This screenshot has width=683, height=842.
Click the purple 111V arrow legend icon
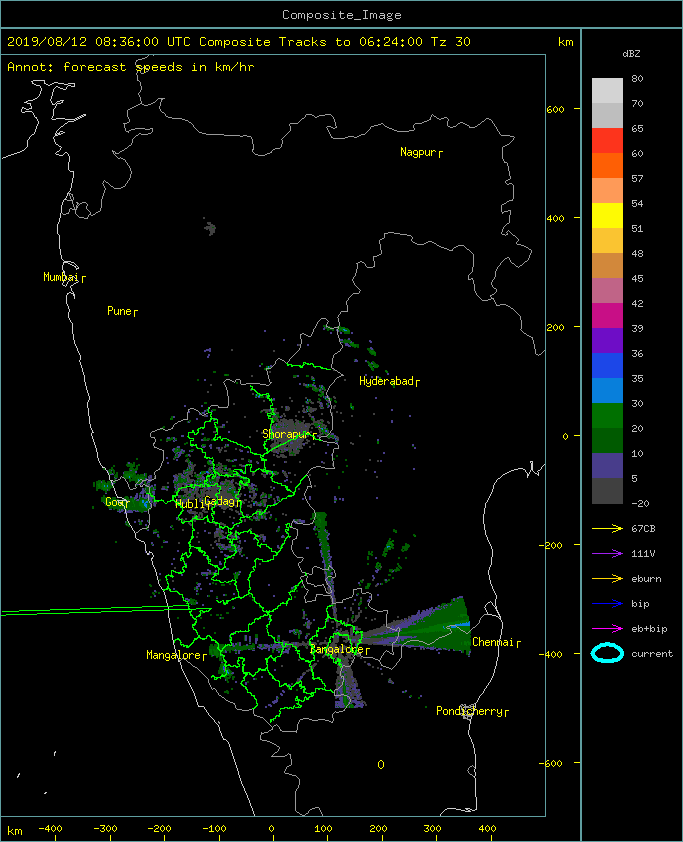607,554
